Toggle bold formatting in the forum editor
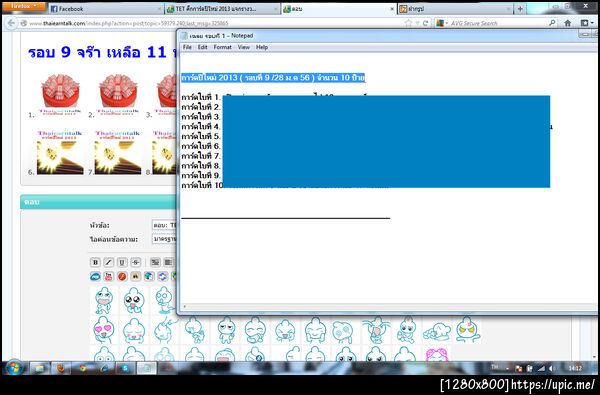This screenshot has height=395, width=600. click(95, 262)
